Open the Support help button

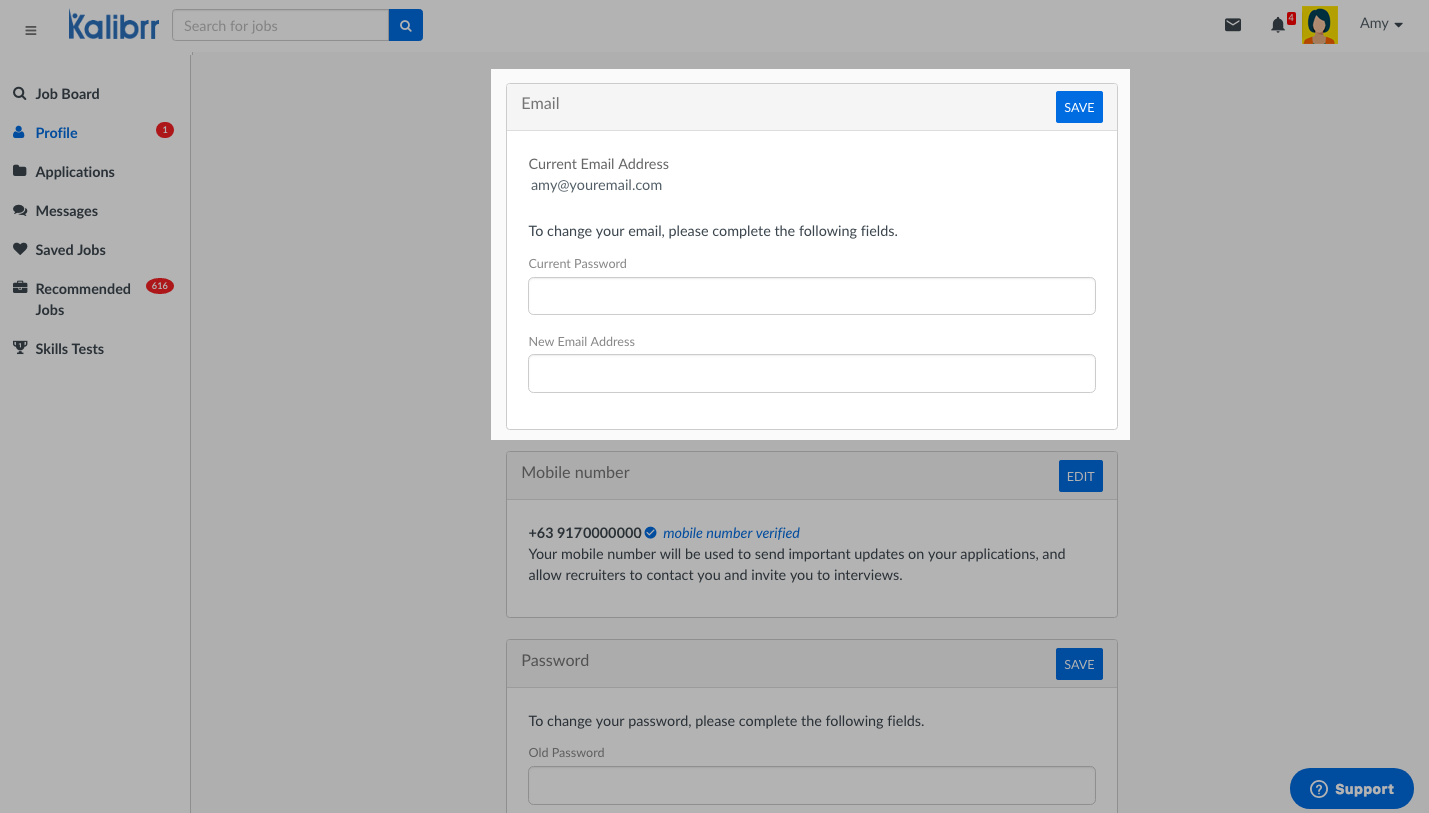click(x=1351, y=789)
